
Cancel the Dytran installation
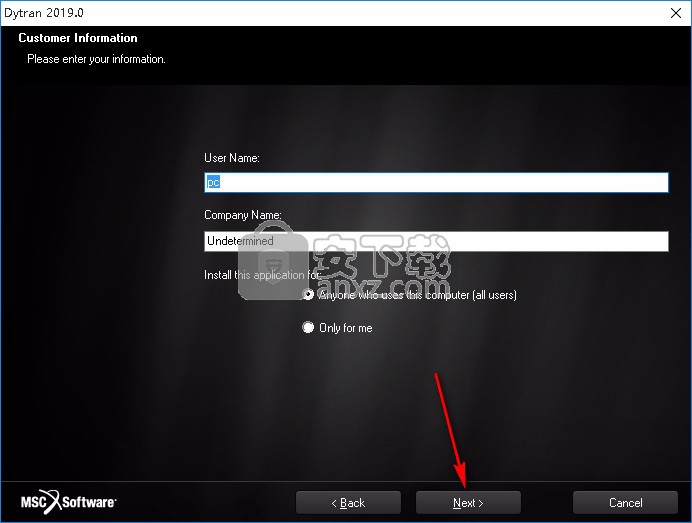tap(625, 503)
